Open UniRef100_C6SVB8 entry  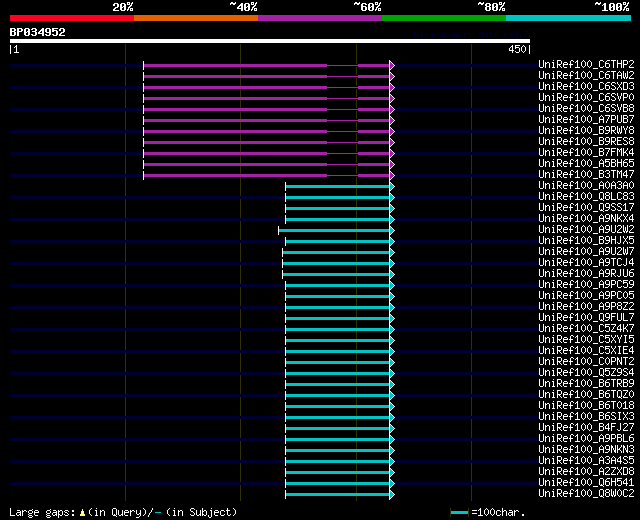pyautogui.click(x=586, y=109)
